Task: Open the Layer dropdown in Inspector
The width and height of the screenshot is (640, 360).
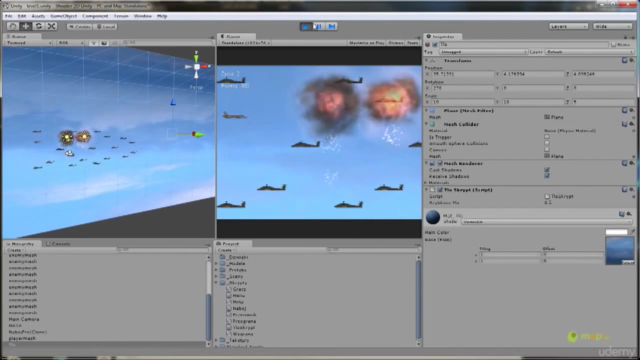Action: coord(590,52)
